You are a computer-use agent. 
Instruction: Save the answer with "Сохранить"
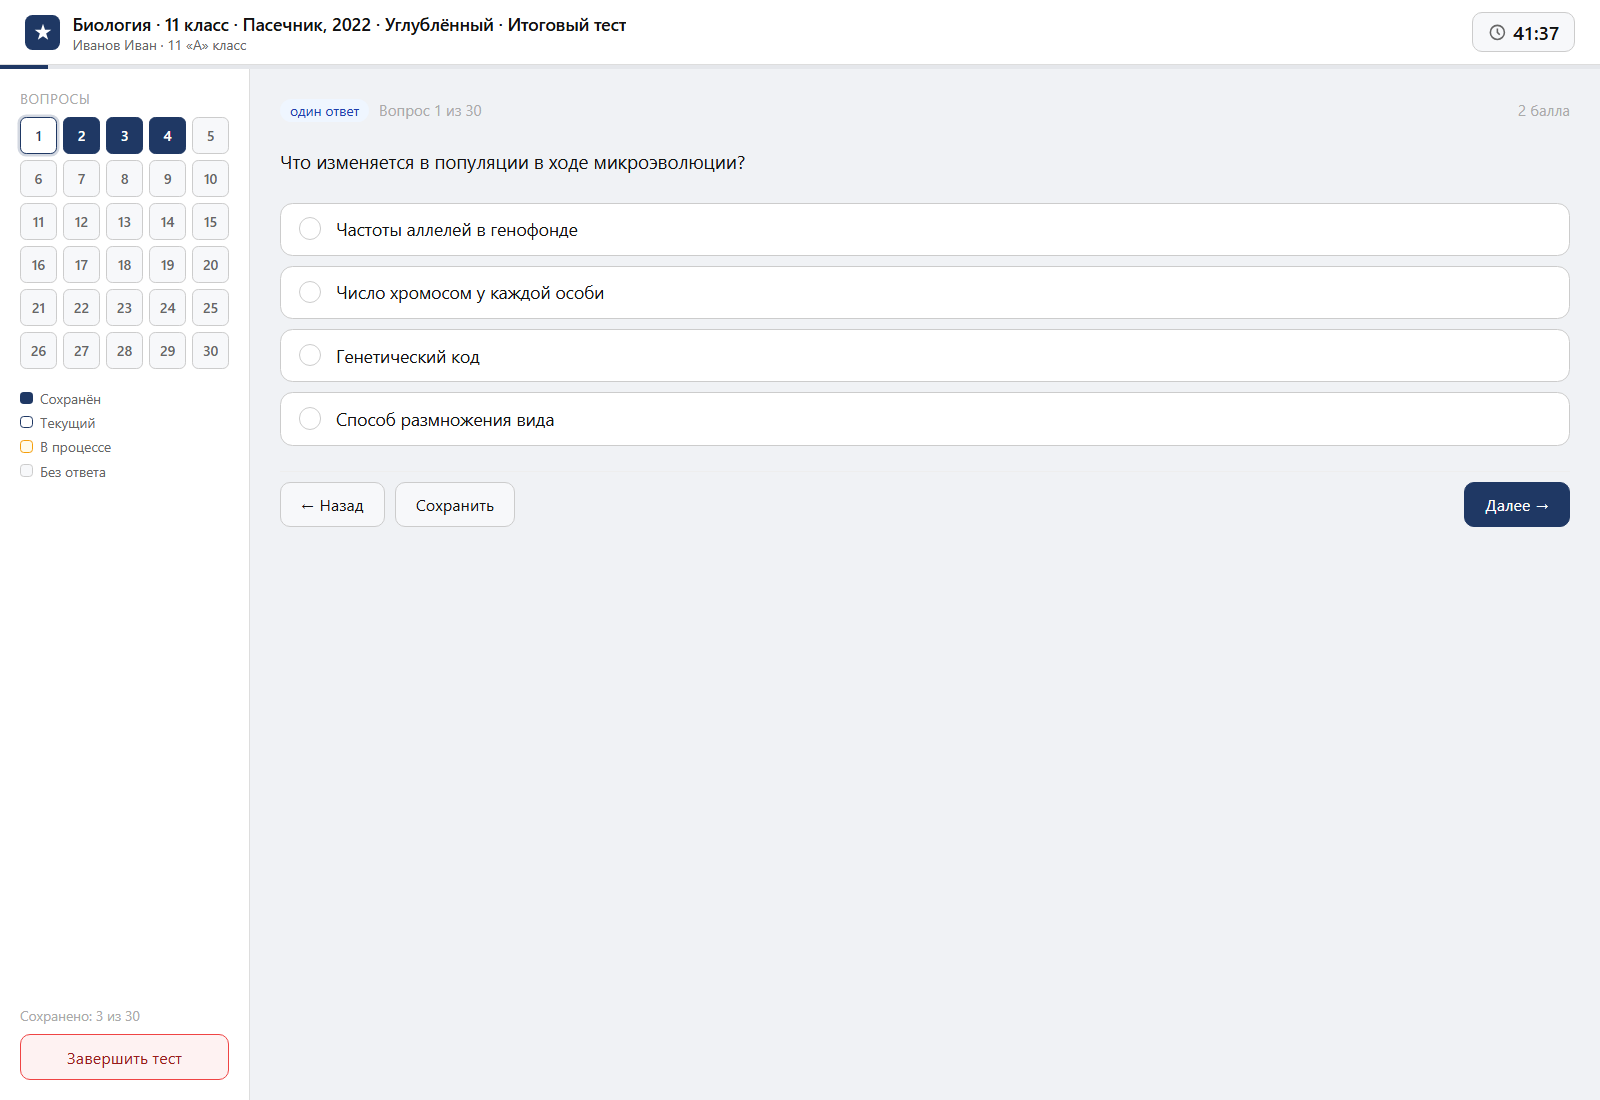[455, 505]
